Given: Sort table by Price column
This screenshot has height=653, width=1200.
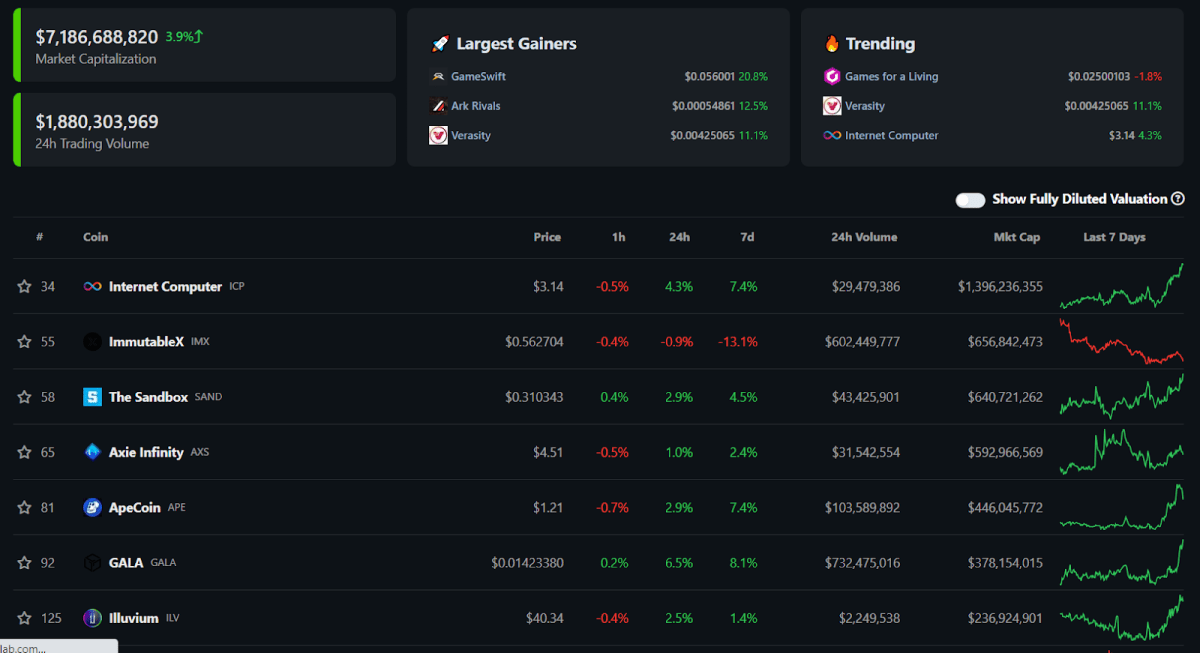Looking at the screenshot, I should pos(547,238).
